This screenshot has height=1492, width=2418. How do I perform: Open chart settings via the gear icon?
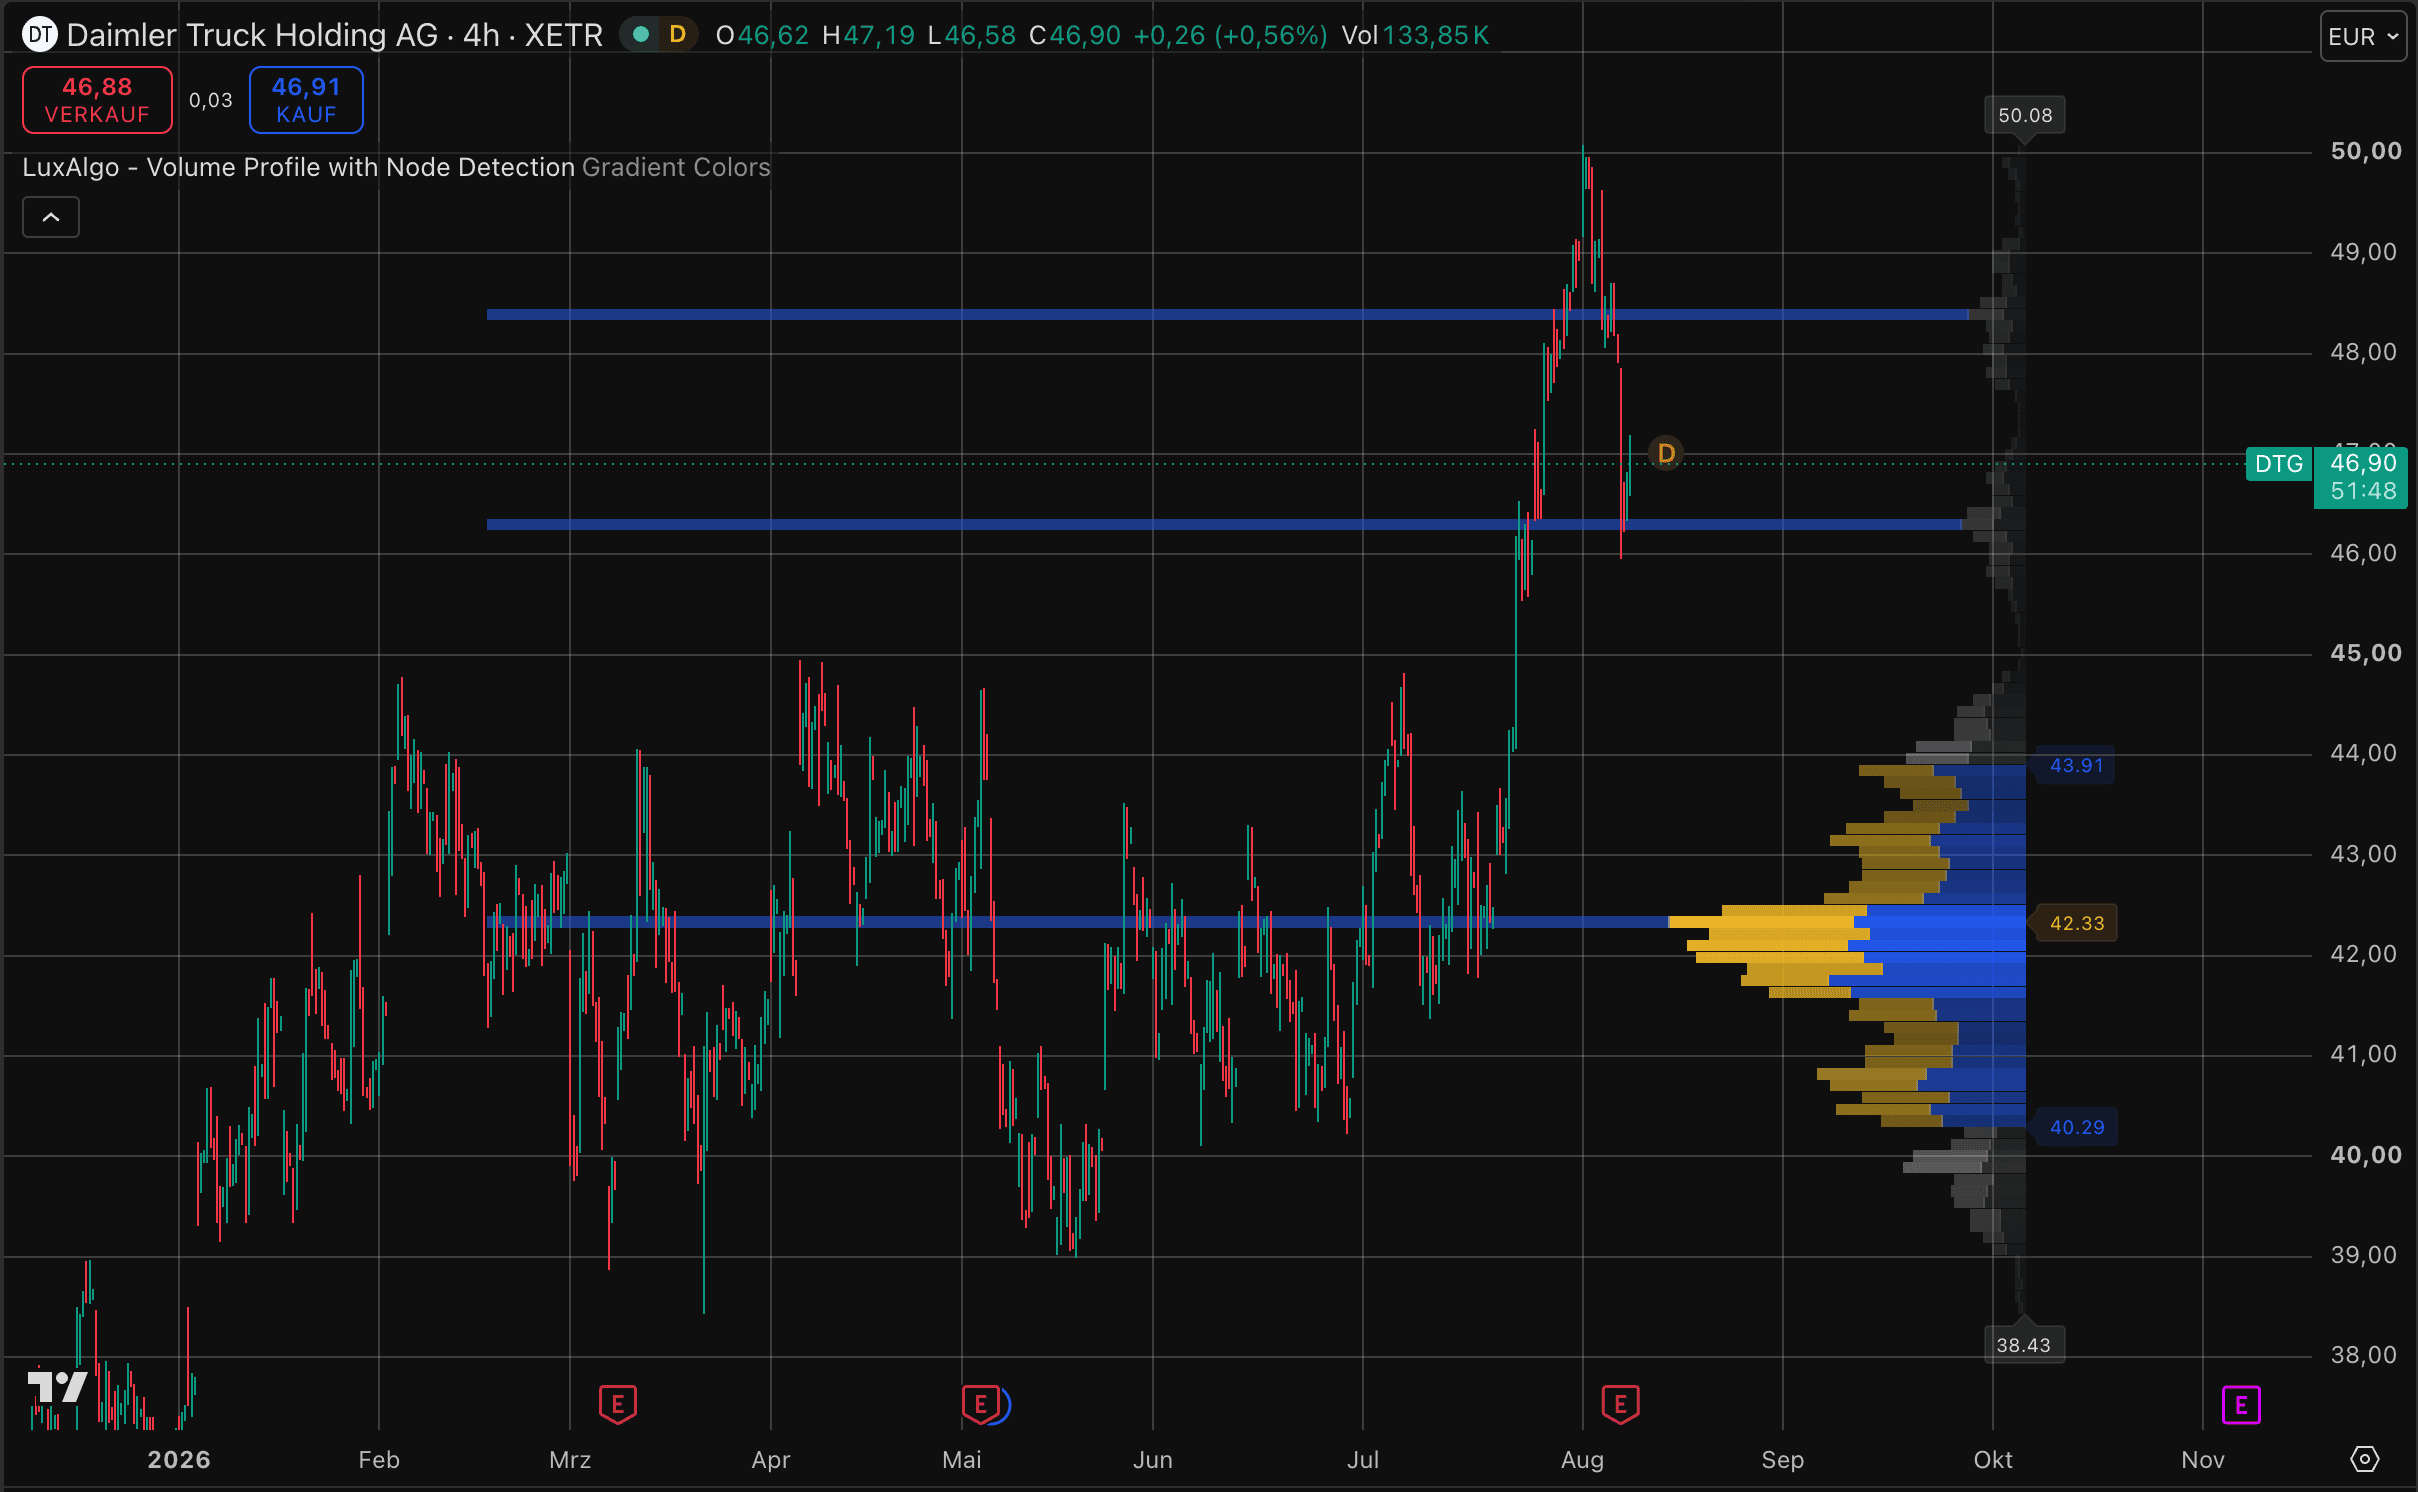(x=2364, y=1459)
